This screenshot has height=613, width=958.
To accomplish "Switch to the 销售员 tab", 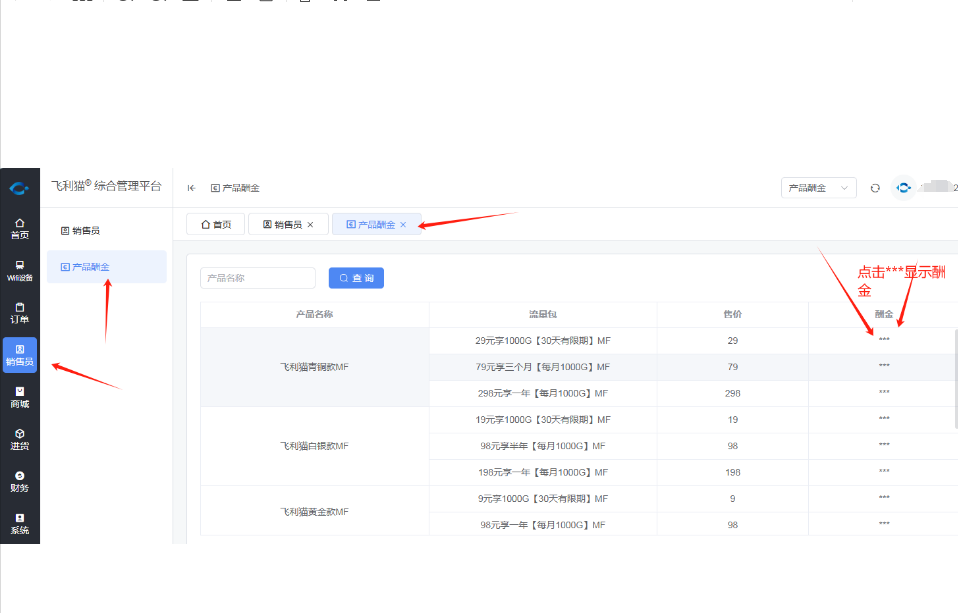I will pos(282,225).
